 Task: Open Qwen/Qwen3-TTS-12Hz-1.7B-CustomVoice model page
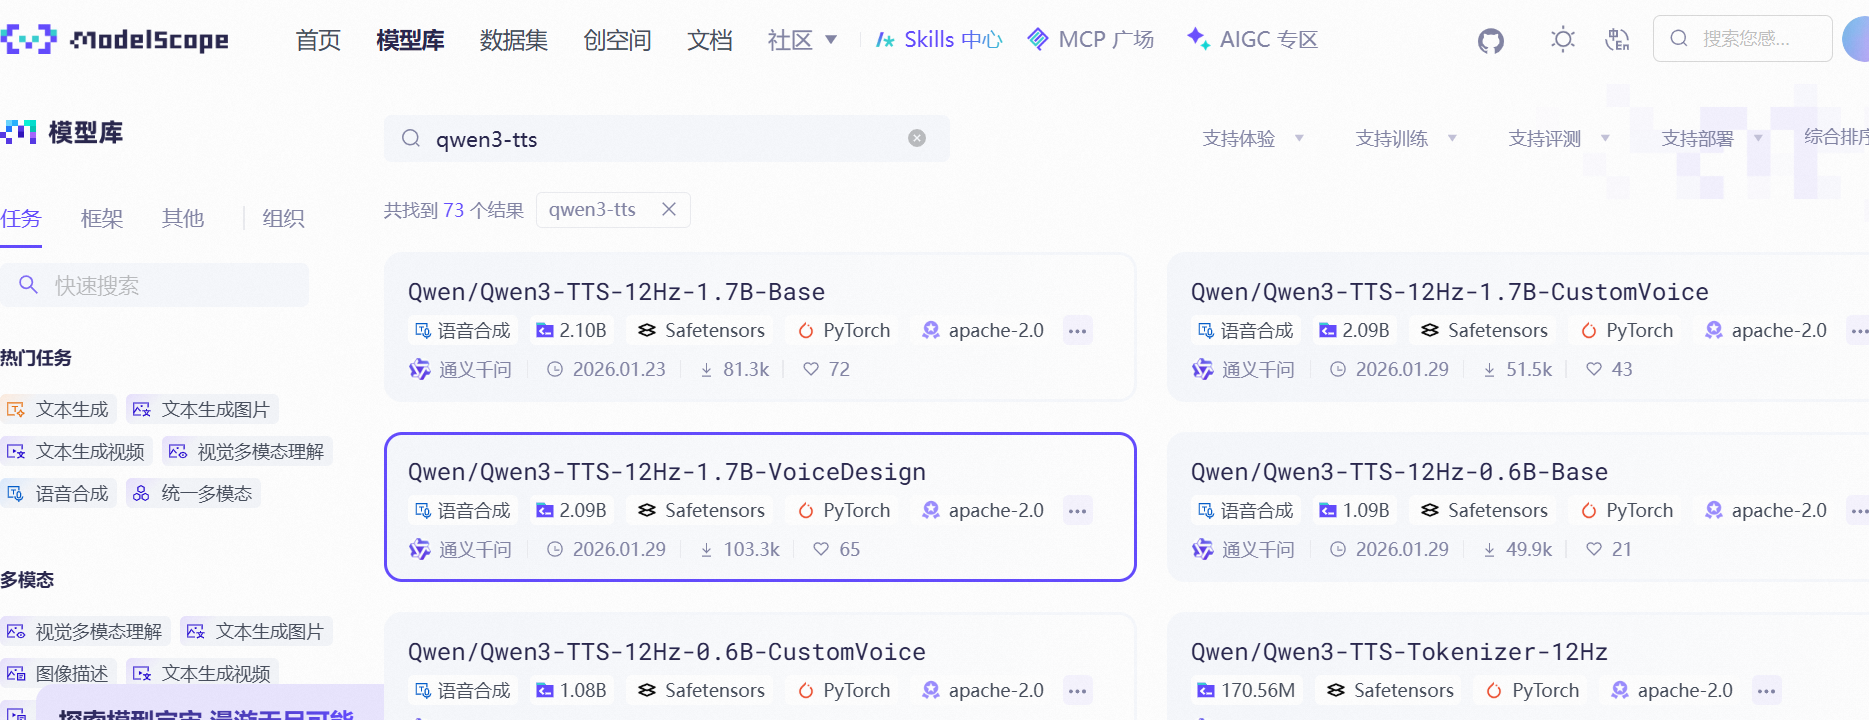pos(1449,292)
